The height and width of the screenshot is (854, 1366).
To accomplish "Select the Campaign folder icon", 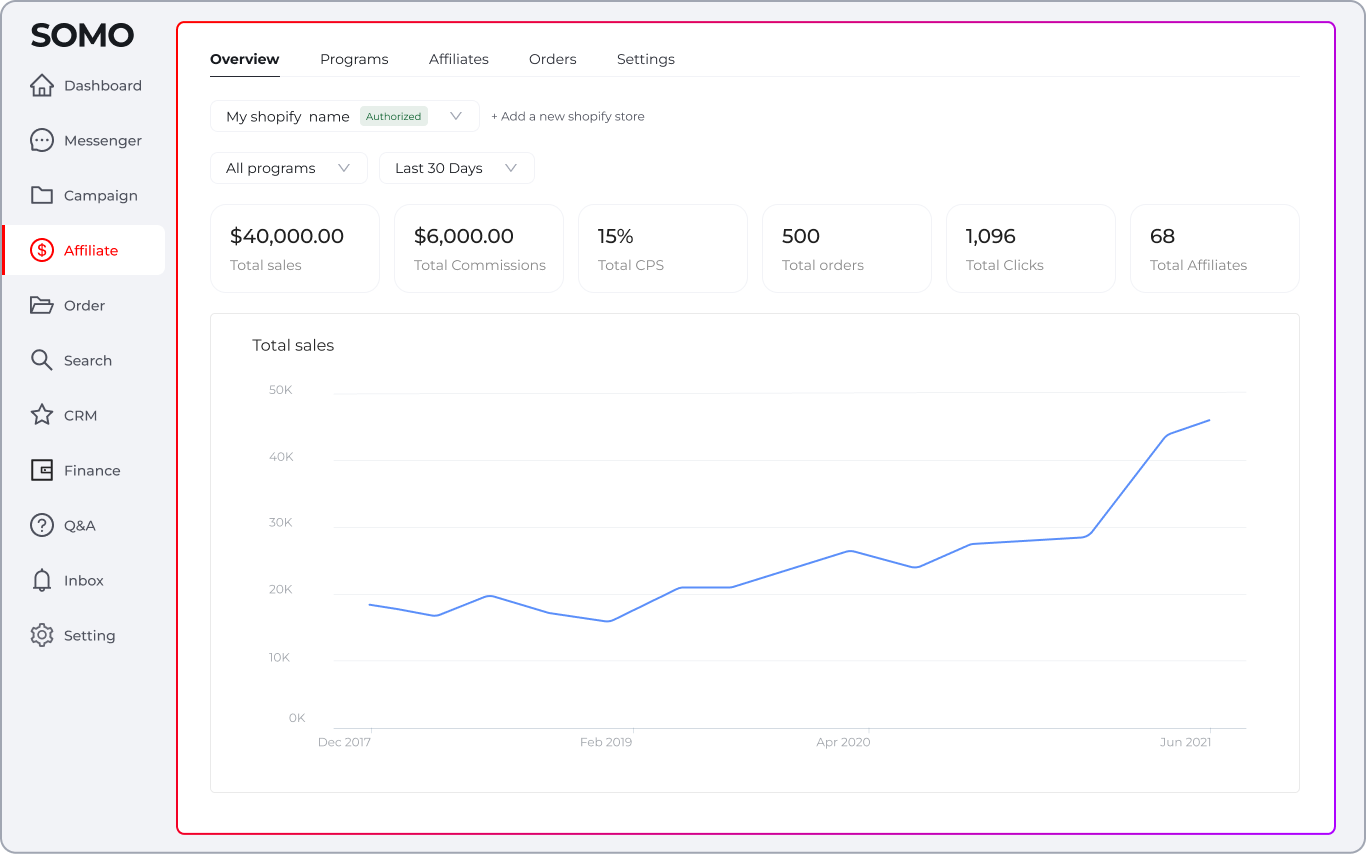I will pos(42,196).
